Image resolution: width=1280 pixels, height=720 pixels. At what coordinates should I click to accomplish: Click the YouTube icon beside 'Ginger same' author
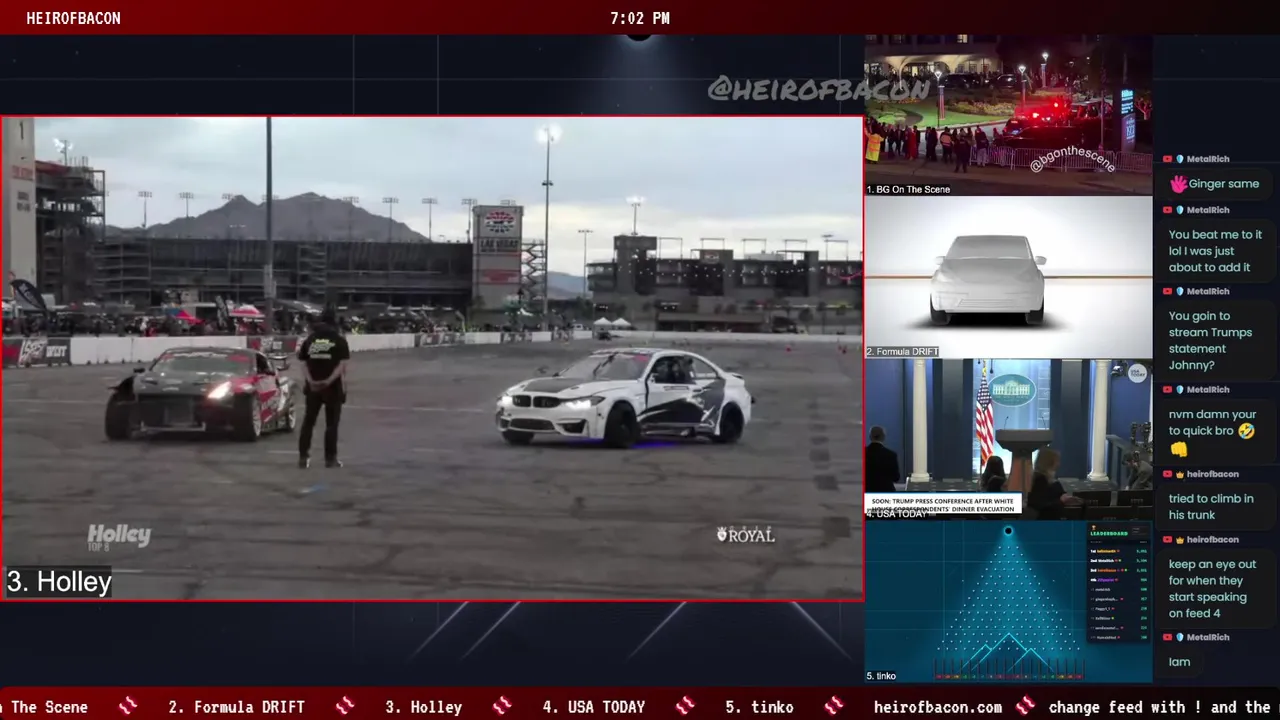(1168, 159)
